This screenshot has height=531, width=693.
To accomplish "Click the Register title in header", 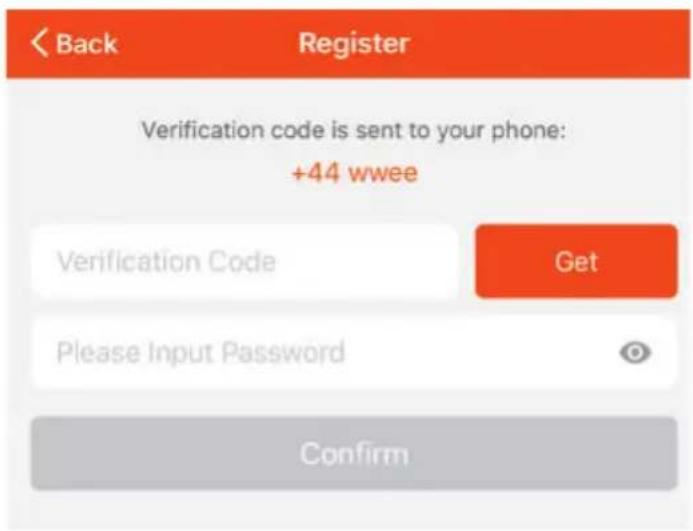I will [354, 44].
